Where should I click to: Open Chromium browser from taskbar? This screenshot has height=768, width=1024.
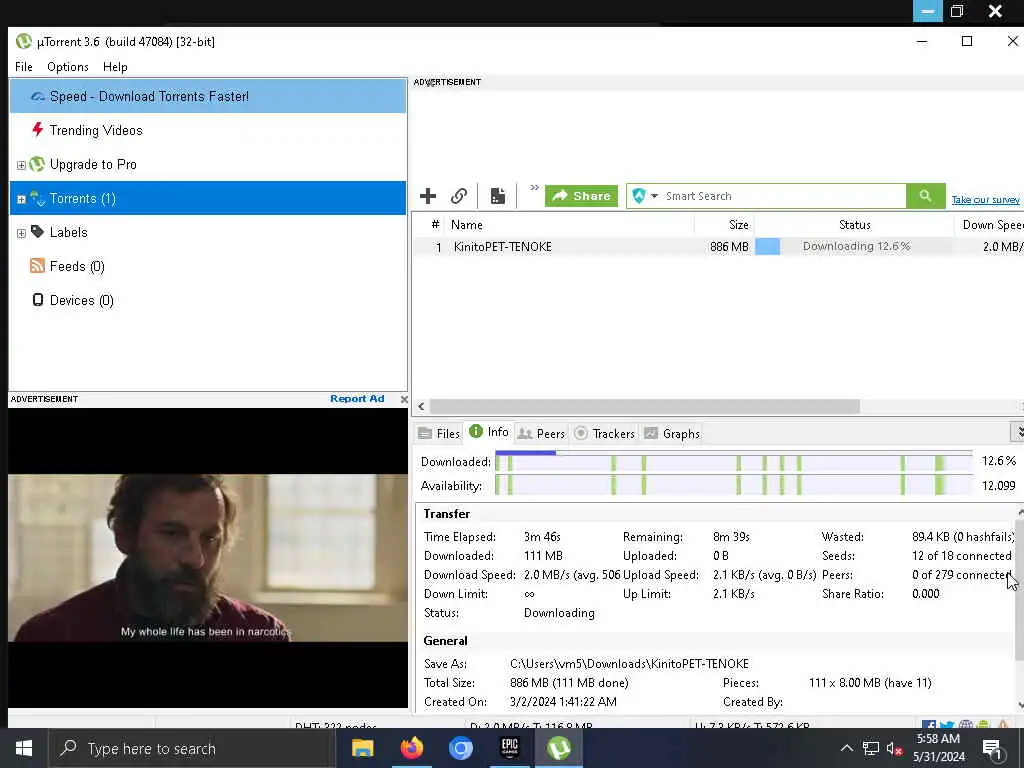click(x=460, y=748)
